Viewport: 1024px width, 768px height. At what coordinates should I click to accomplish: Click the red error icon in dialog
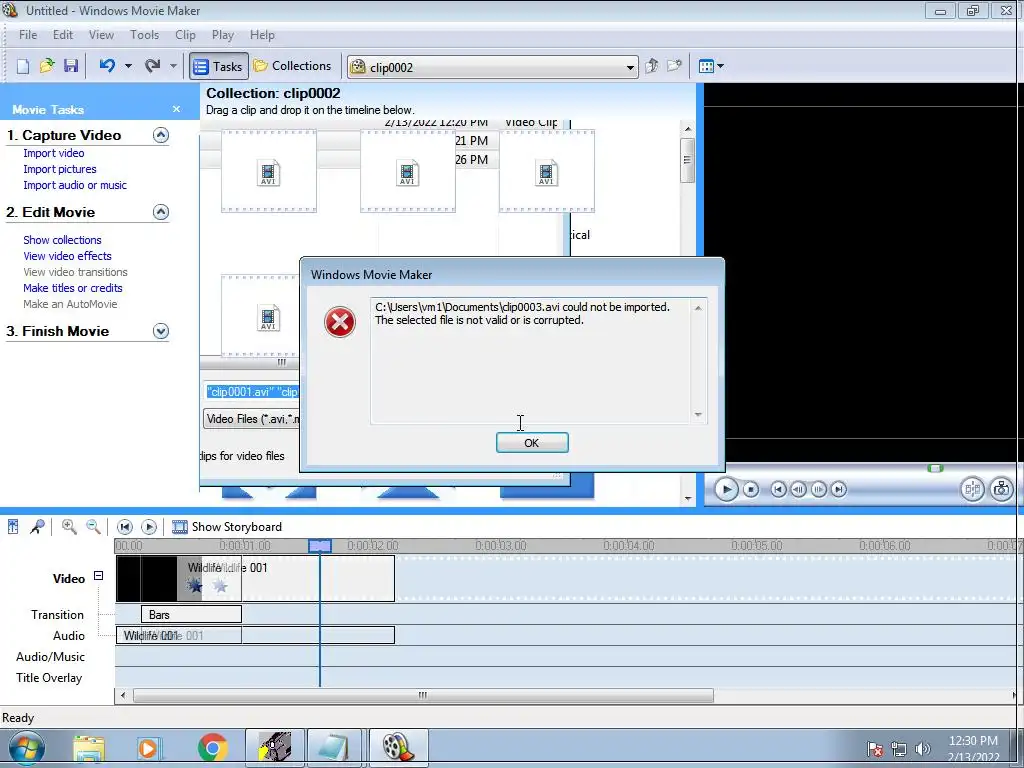[x=340, y=322]
